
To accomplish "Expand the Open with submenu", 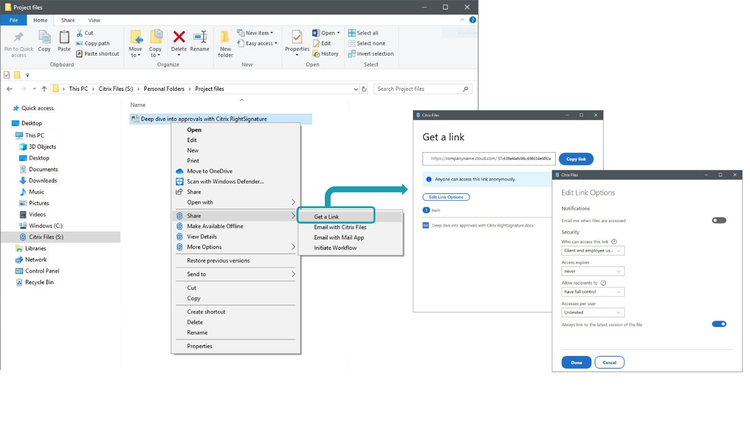I will click(236, 202).
